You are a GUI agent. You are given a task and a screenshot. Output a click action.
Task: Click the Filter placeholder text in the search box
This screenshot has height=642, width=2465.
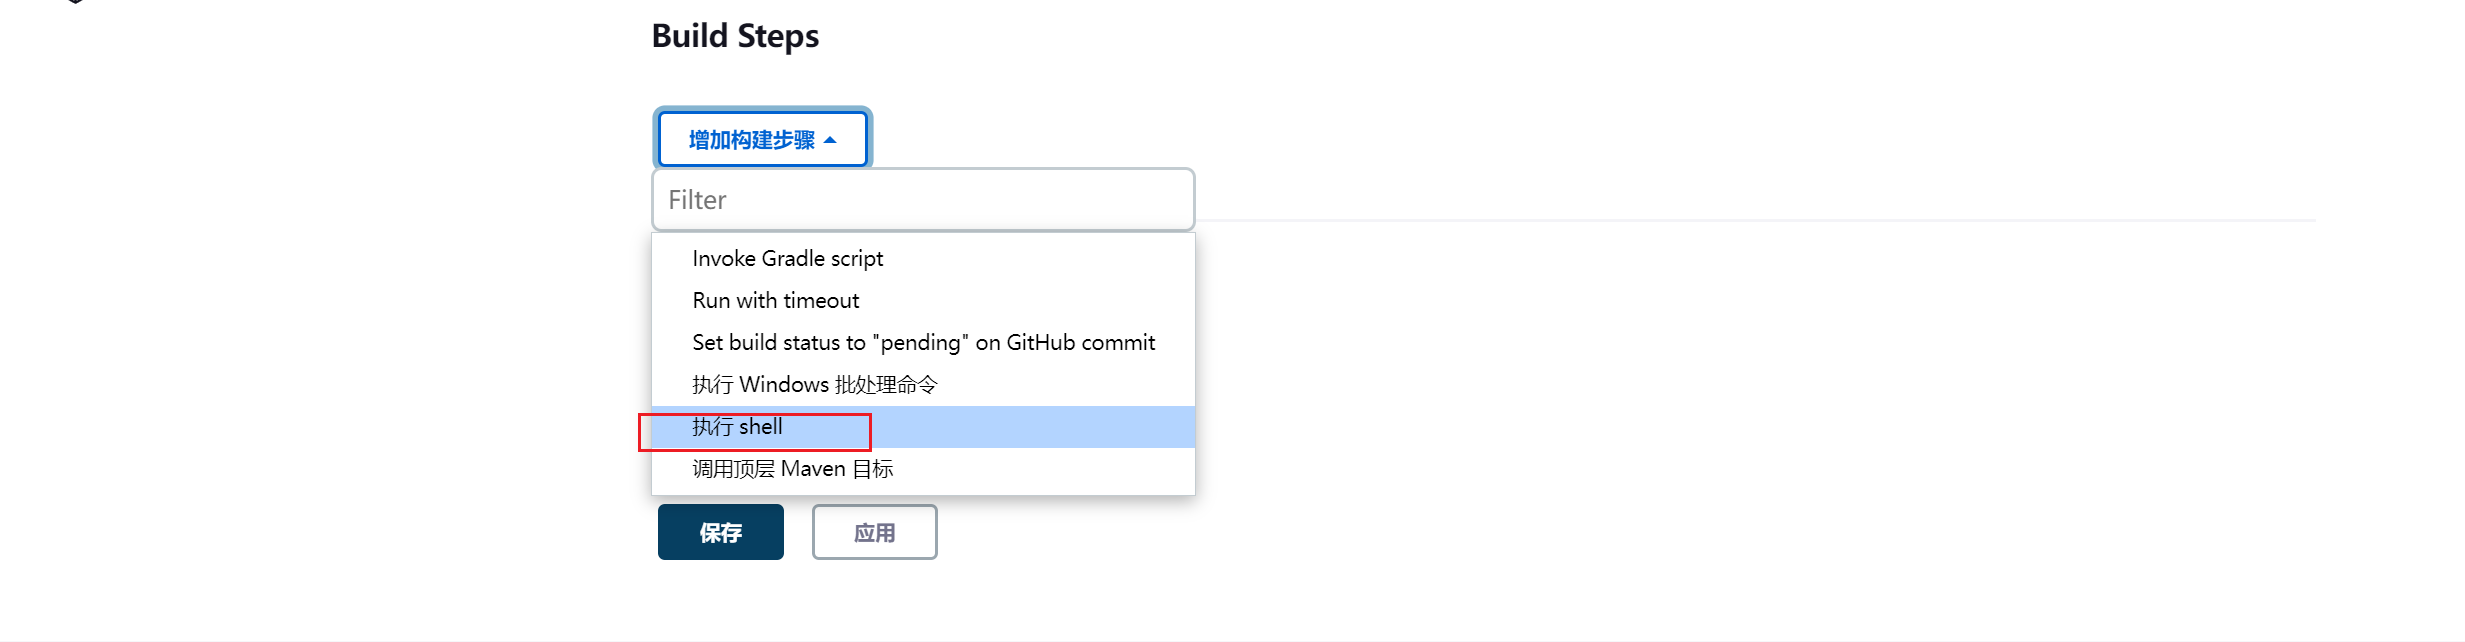pyautogui.click(x=697, y=200)
